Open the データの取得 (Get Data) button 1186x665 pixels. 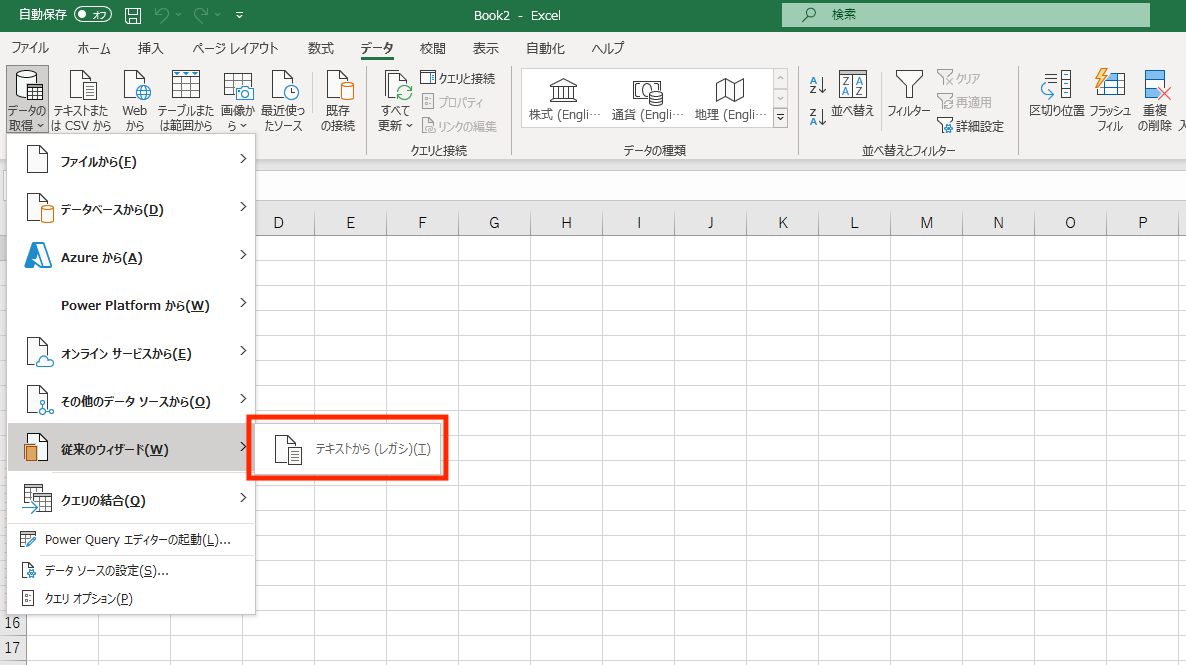click(27, 100)
